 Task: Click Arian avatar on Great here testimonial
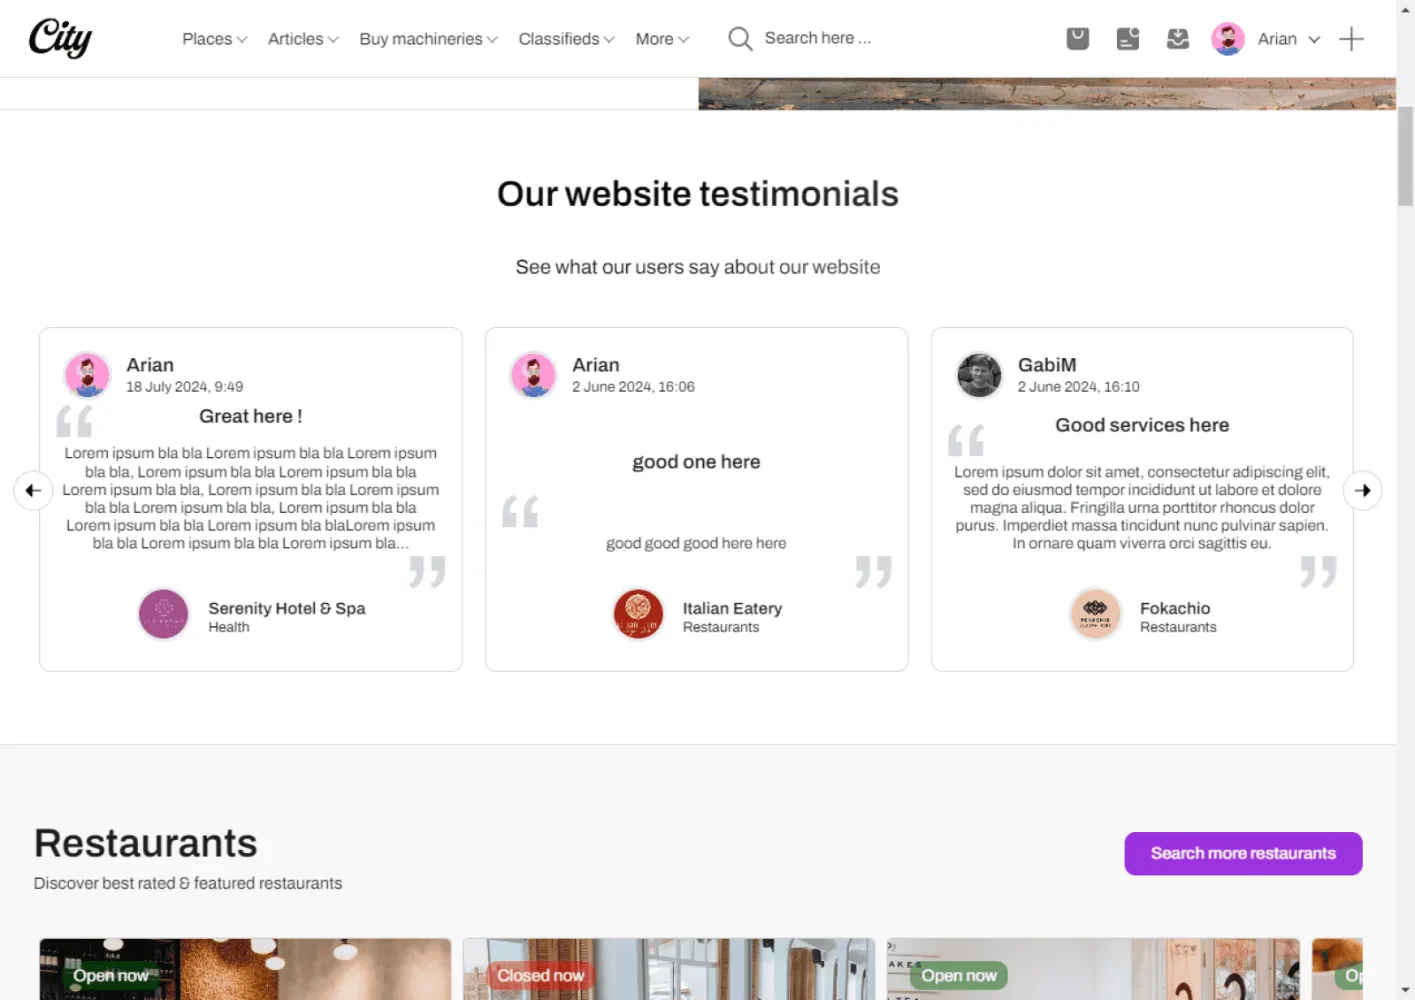pyautogui.click(x=88, y=375)
